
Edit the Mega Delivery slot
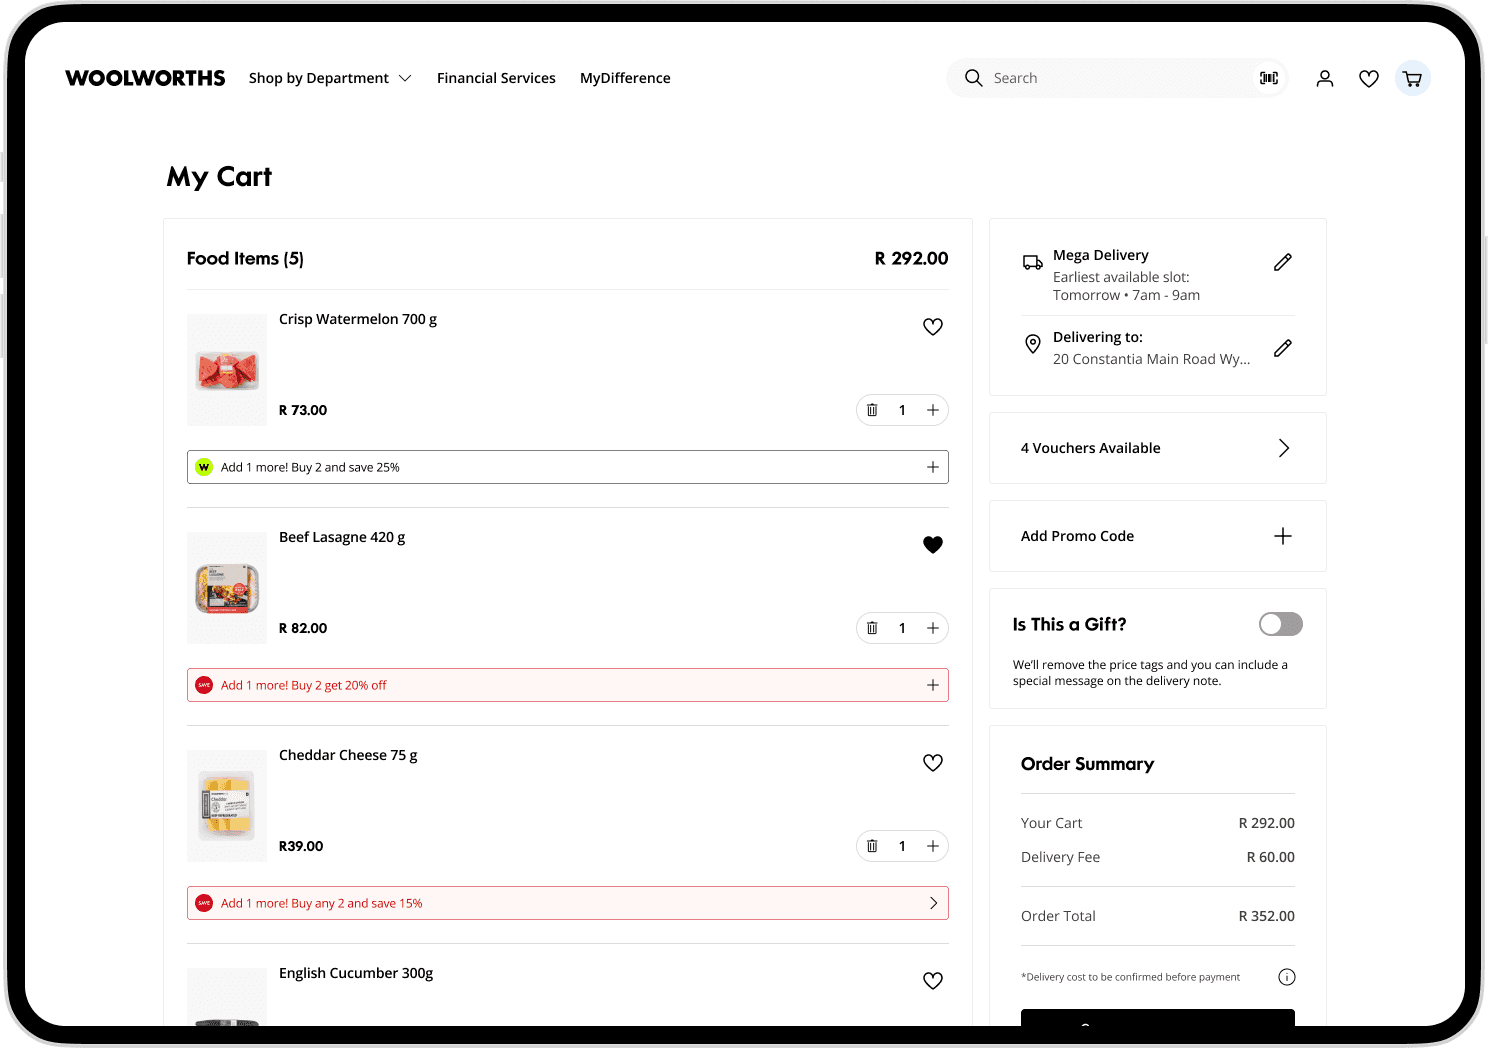pyautogui.click(x=1283, y=262)
